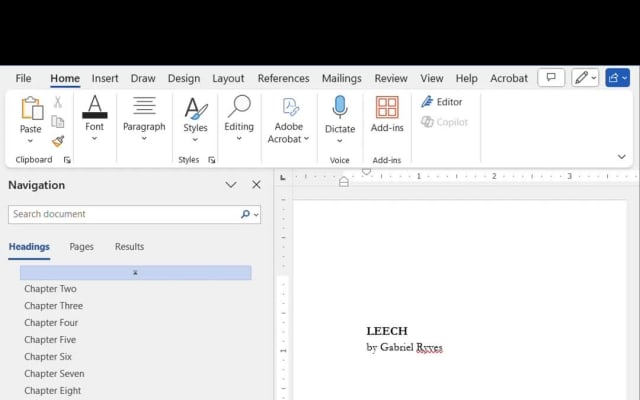The width and height of the screenshot is (640, 400).
Task: Open the Review tab
Action: click(391, 78)
